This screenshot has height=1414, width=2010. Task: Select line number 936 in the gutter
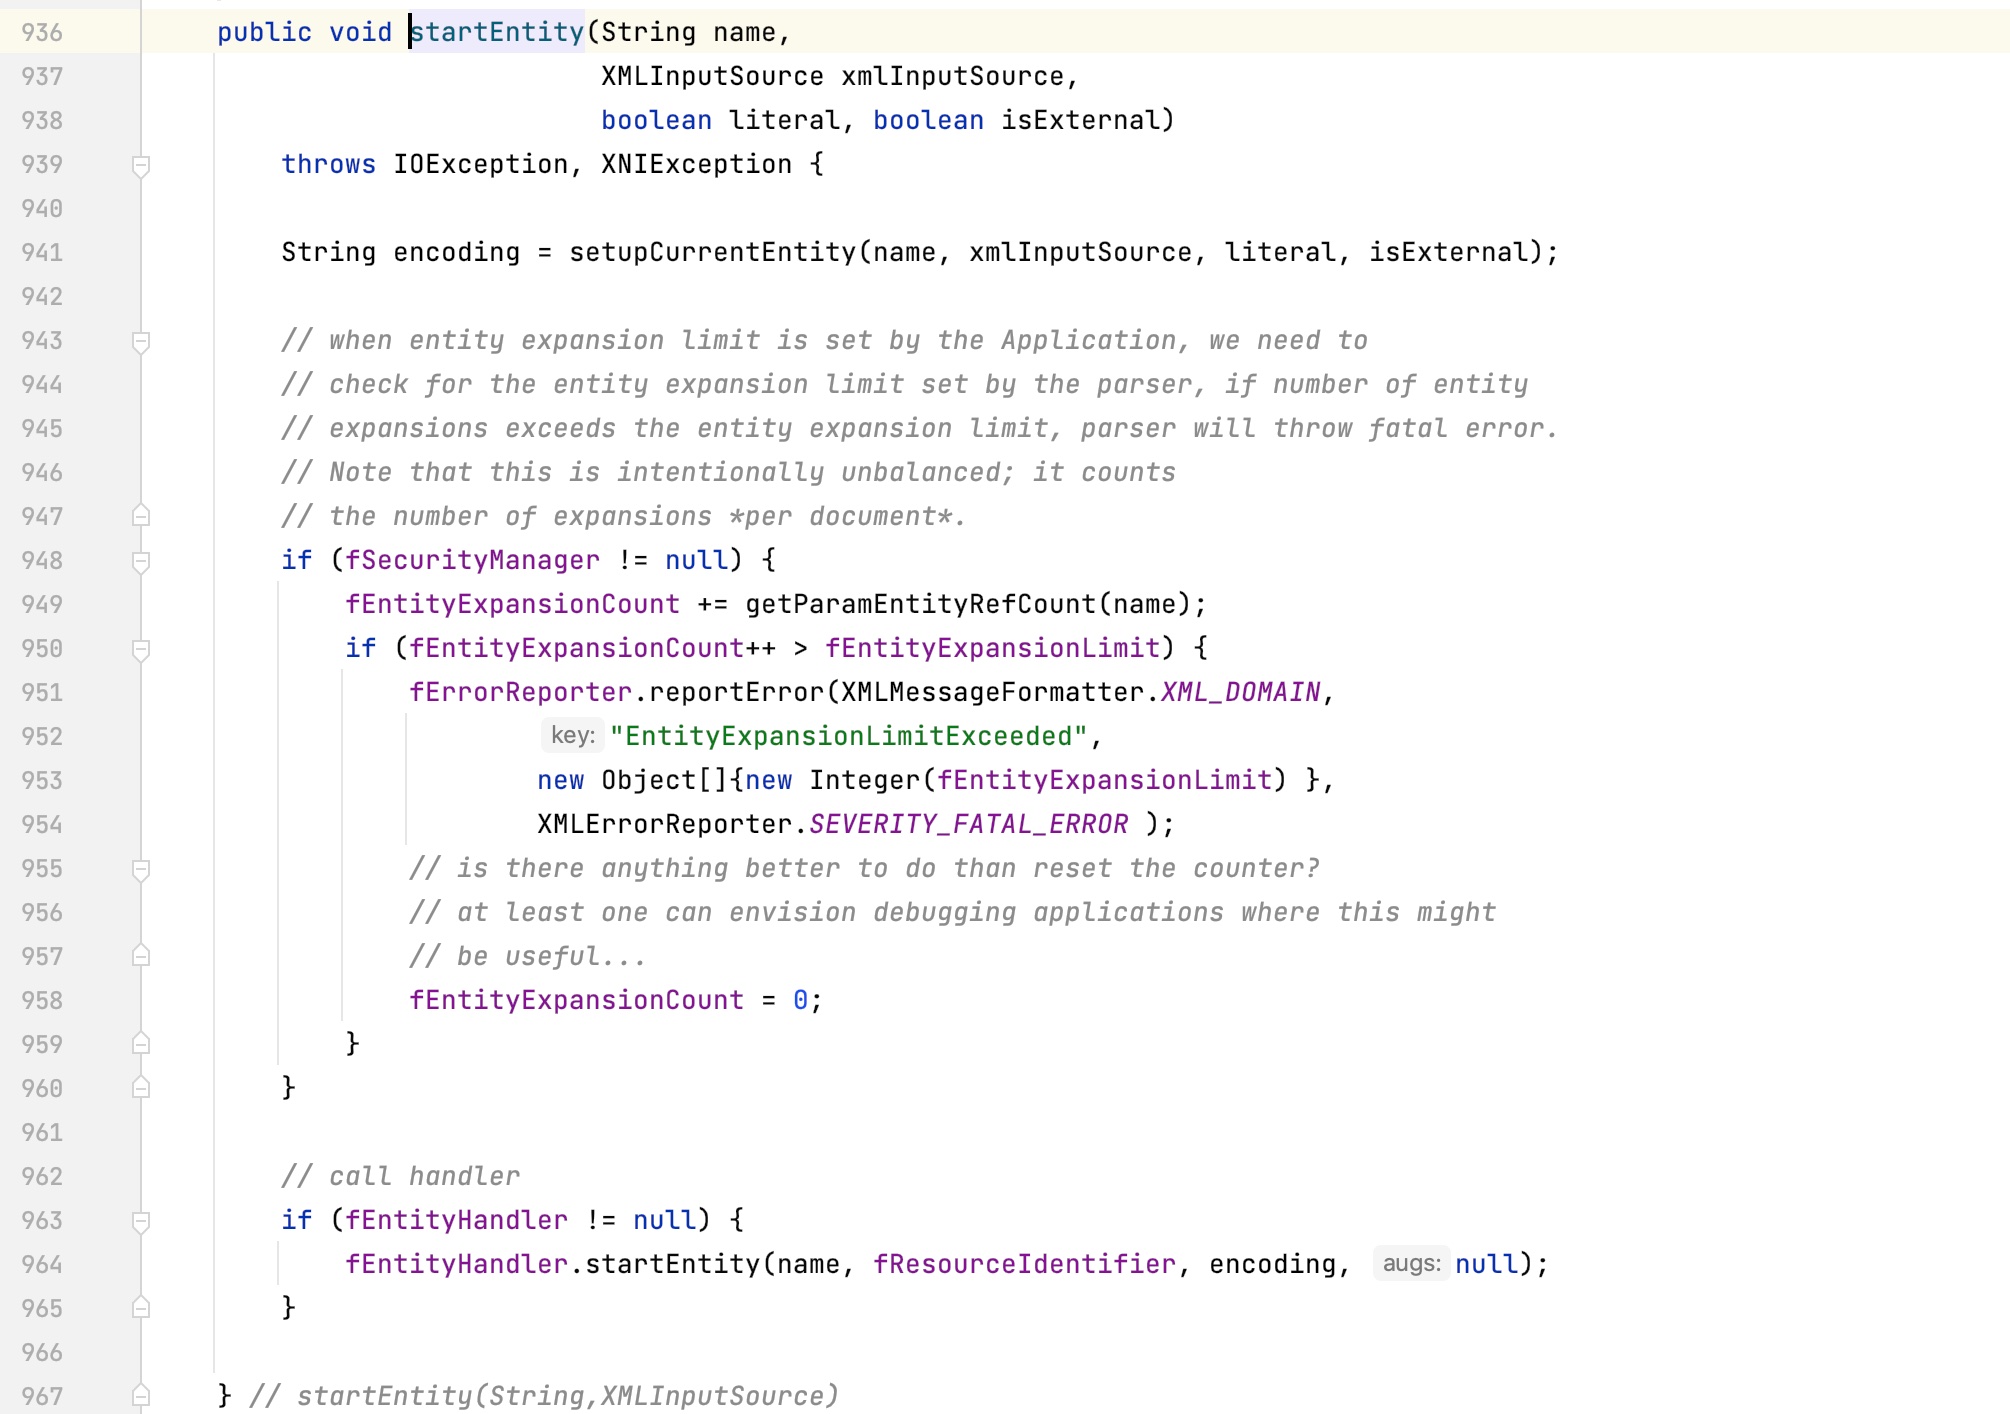pos(42,32)
